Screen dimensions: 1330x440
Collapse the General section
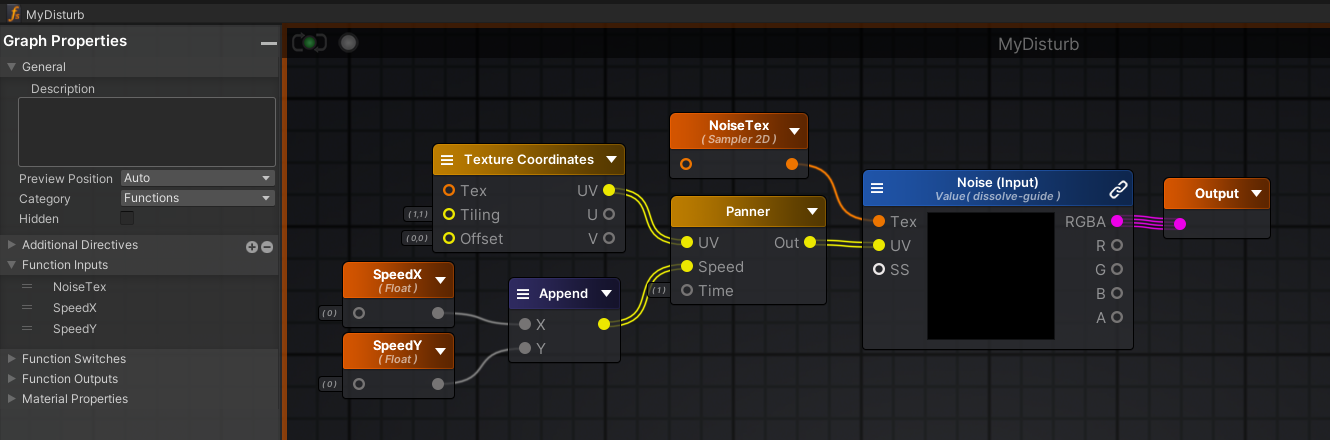12,67
